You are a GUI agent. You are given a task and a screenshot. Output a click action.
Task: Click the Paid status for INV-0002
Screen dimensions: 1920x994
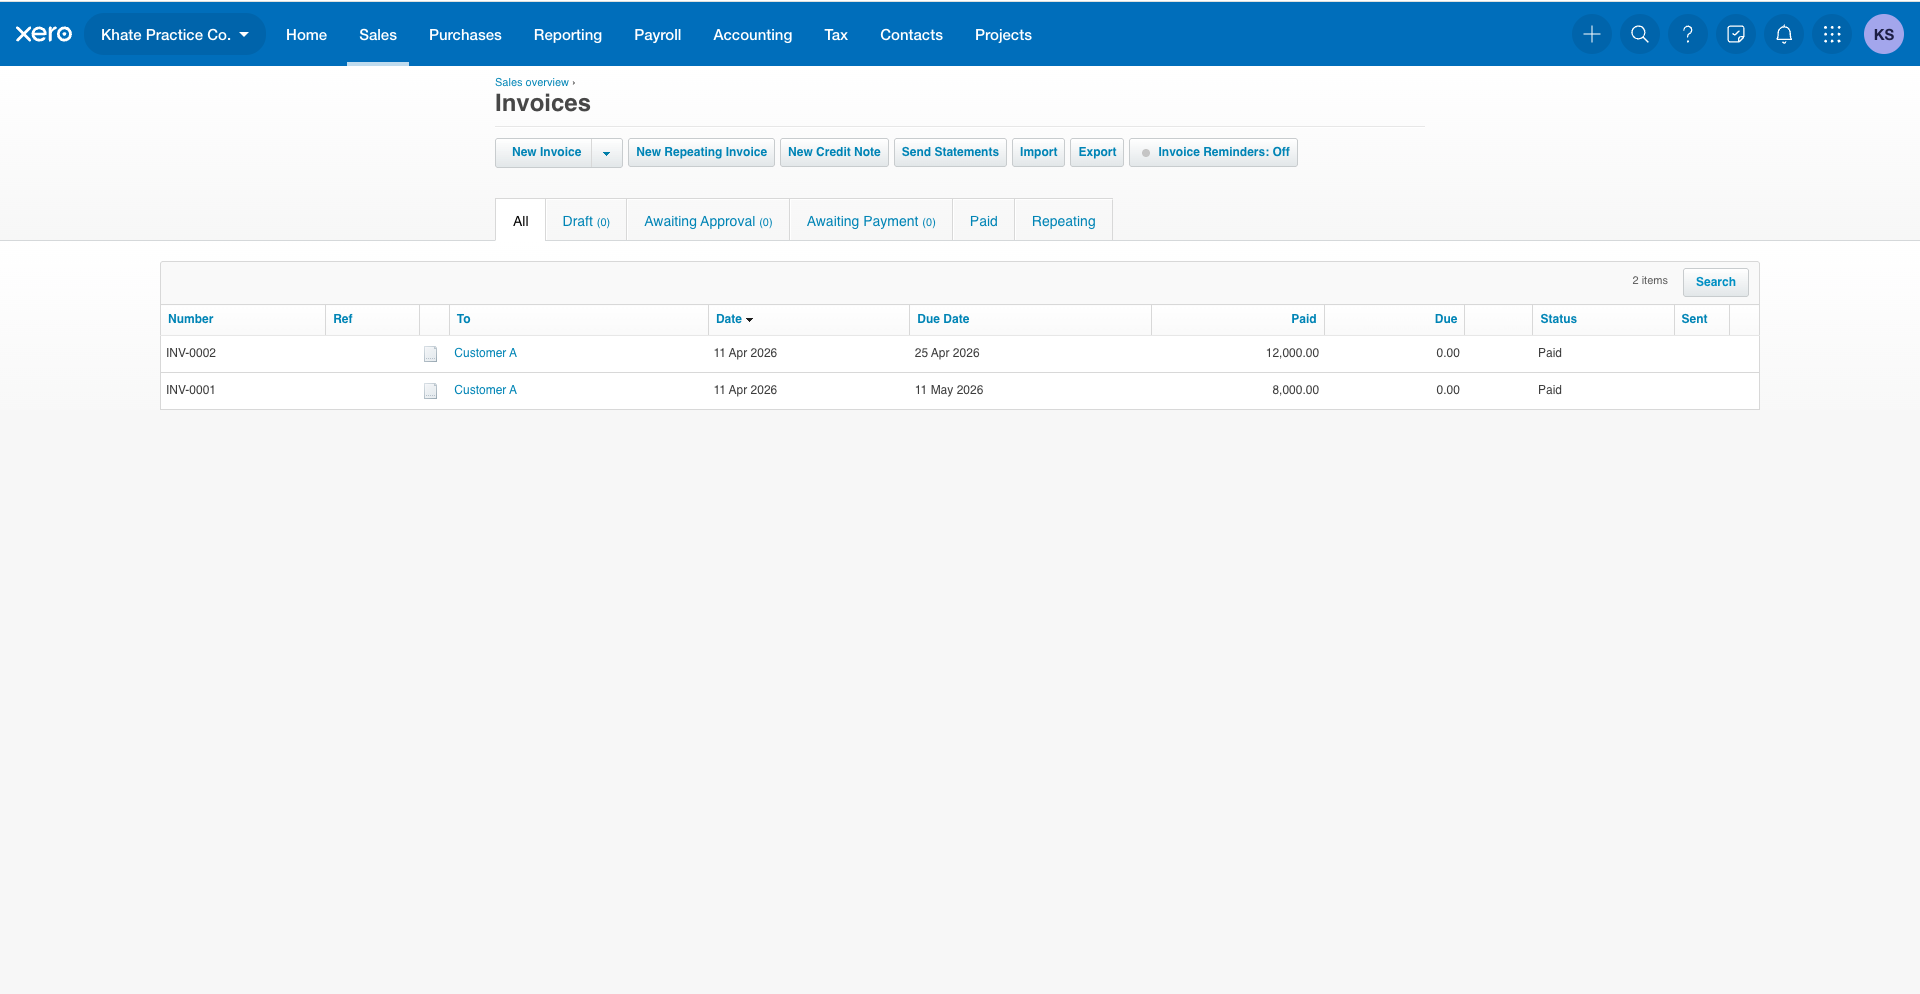pos(1550,353)
